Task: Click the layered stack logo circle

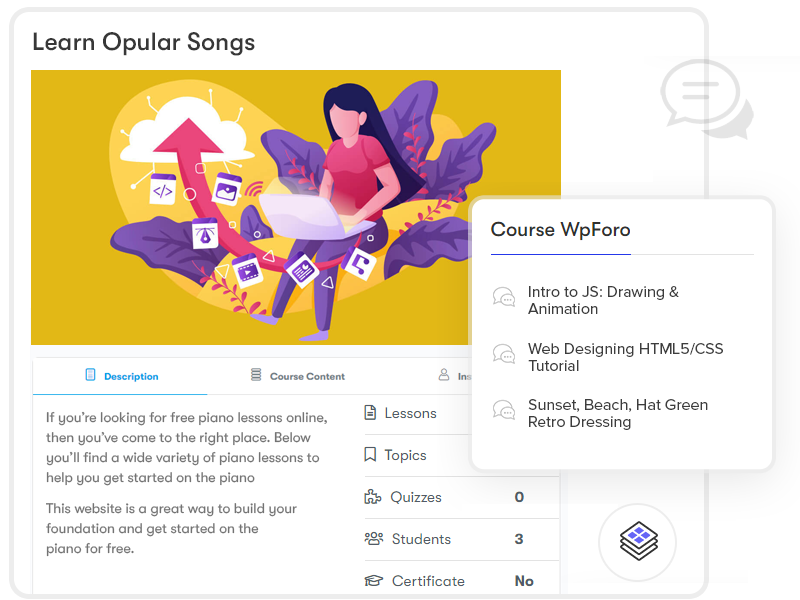Action: click(638, 542)
